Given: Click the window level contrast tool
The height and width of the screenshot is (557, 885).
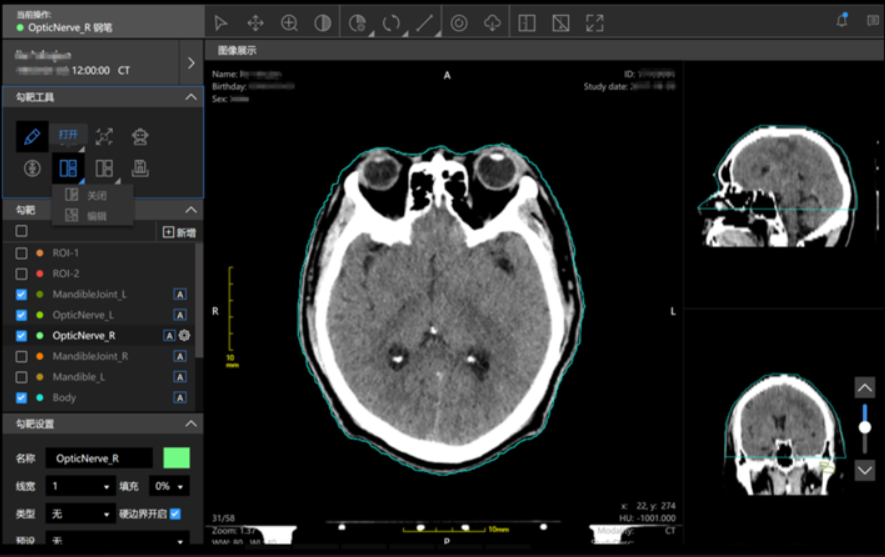Looking at the screenshot, I should 322,23.
